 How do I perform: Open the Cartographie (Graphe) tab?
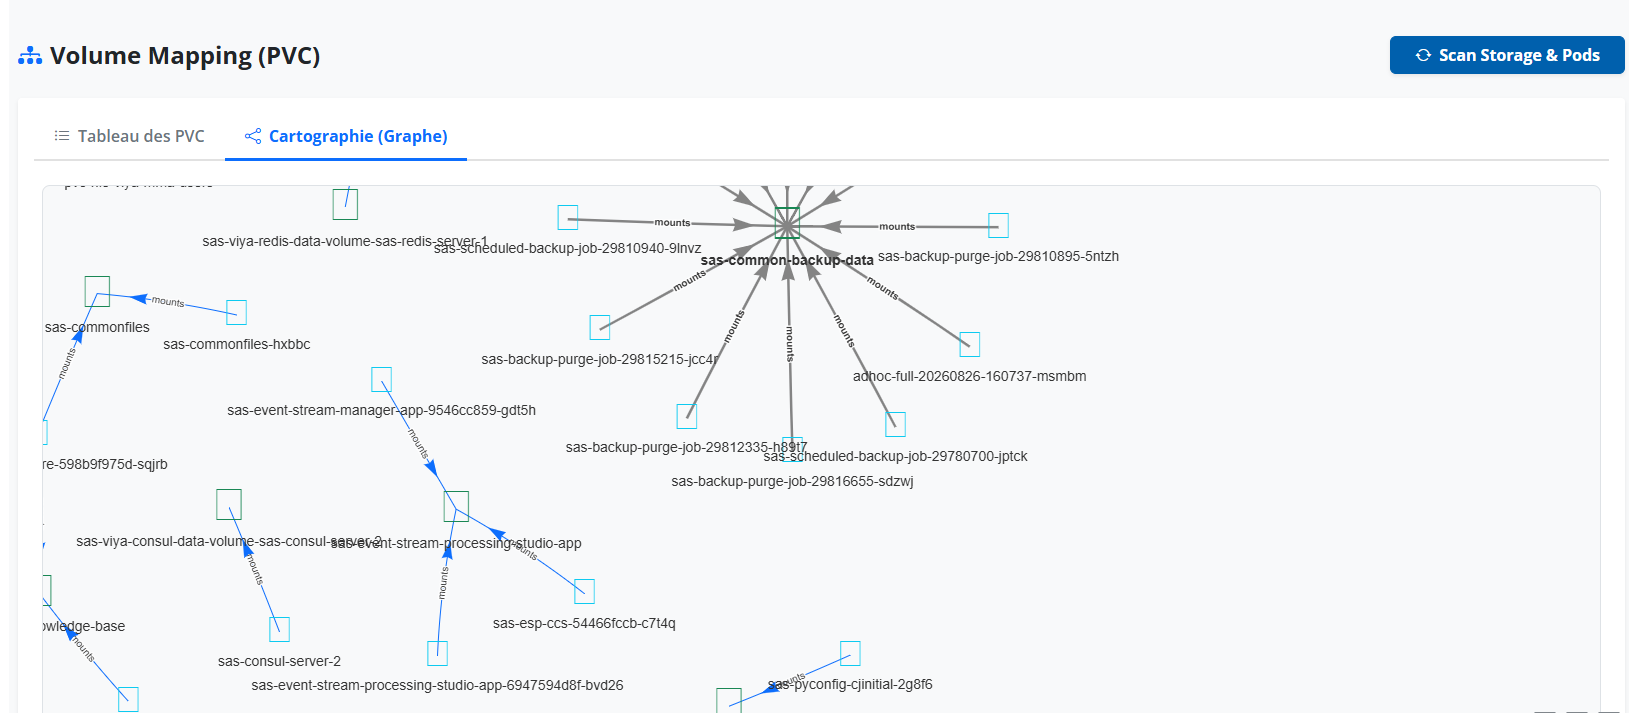346,136
